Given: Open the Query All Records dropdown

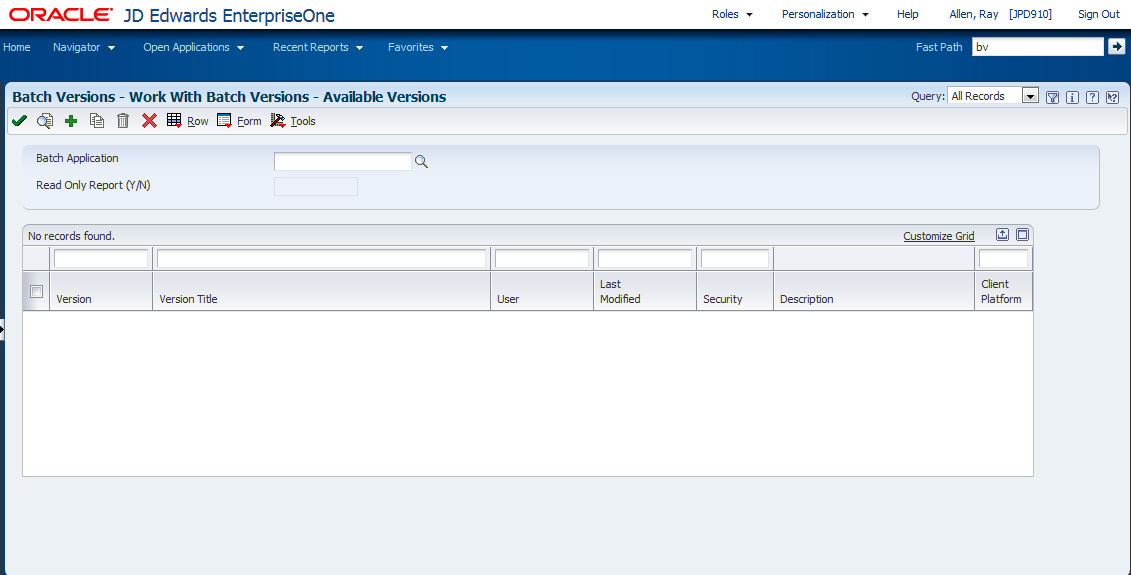Looking at the screenshot, I should [x=1031, y=96].
